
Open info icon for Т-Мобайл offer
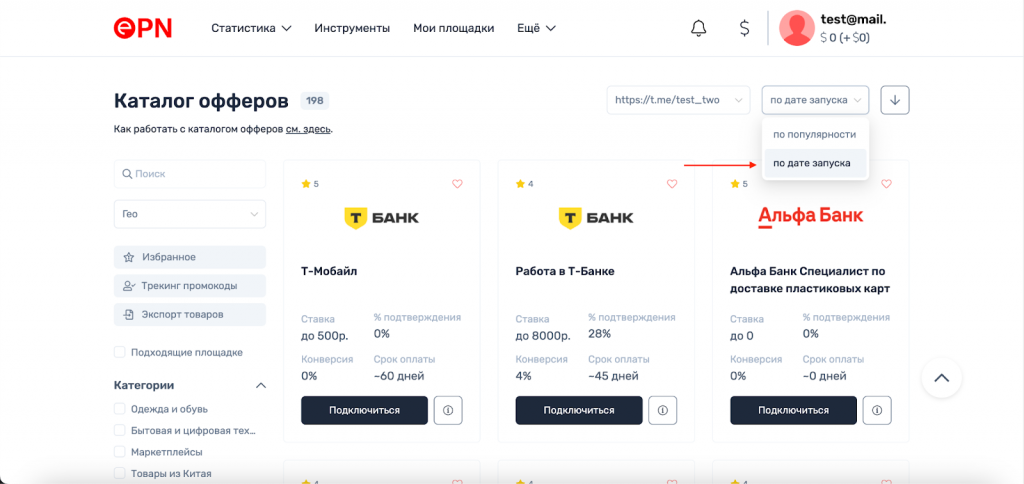click(448, 410)
